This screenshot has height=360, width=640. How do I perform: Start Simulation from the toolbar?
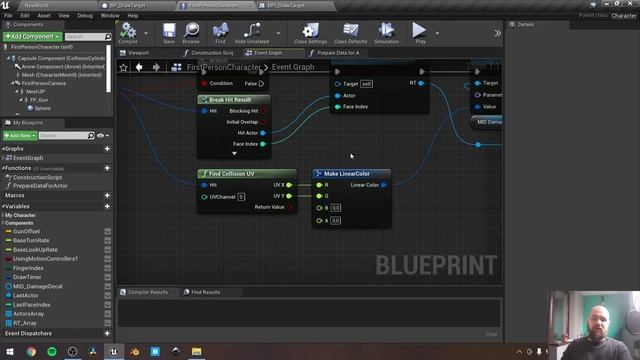coord(386,33)
